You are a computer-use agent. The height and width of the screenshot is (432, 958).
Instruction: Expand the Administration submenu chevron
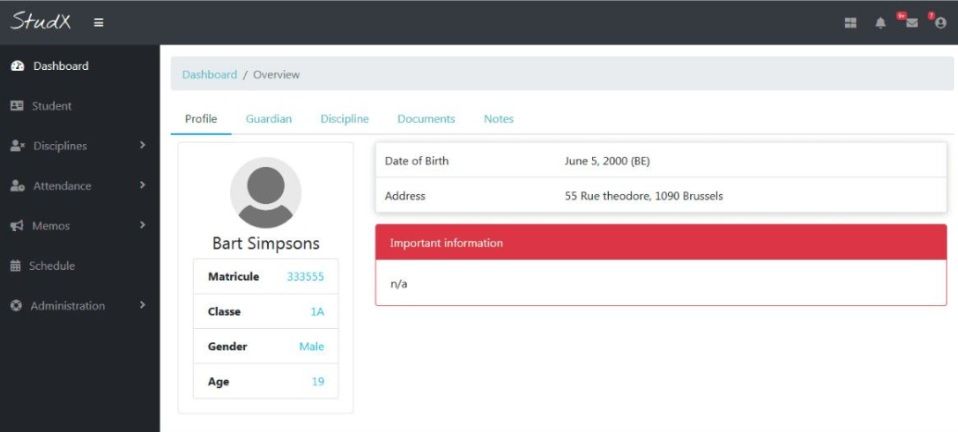click(x=142, y=304)
